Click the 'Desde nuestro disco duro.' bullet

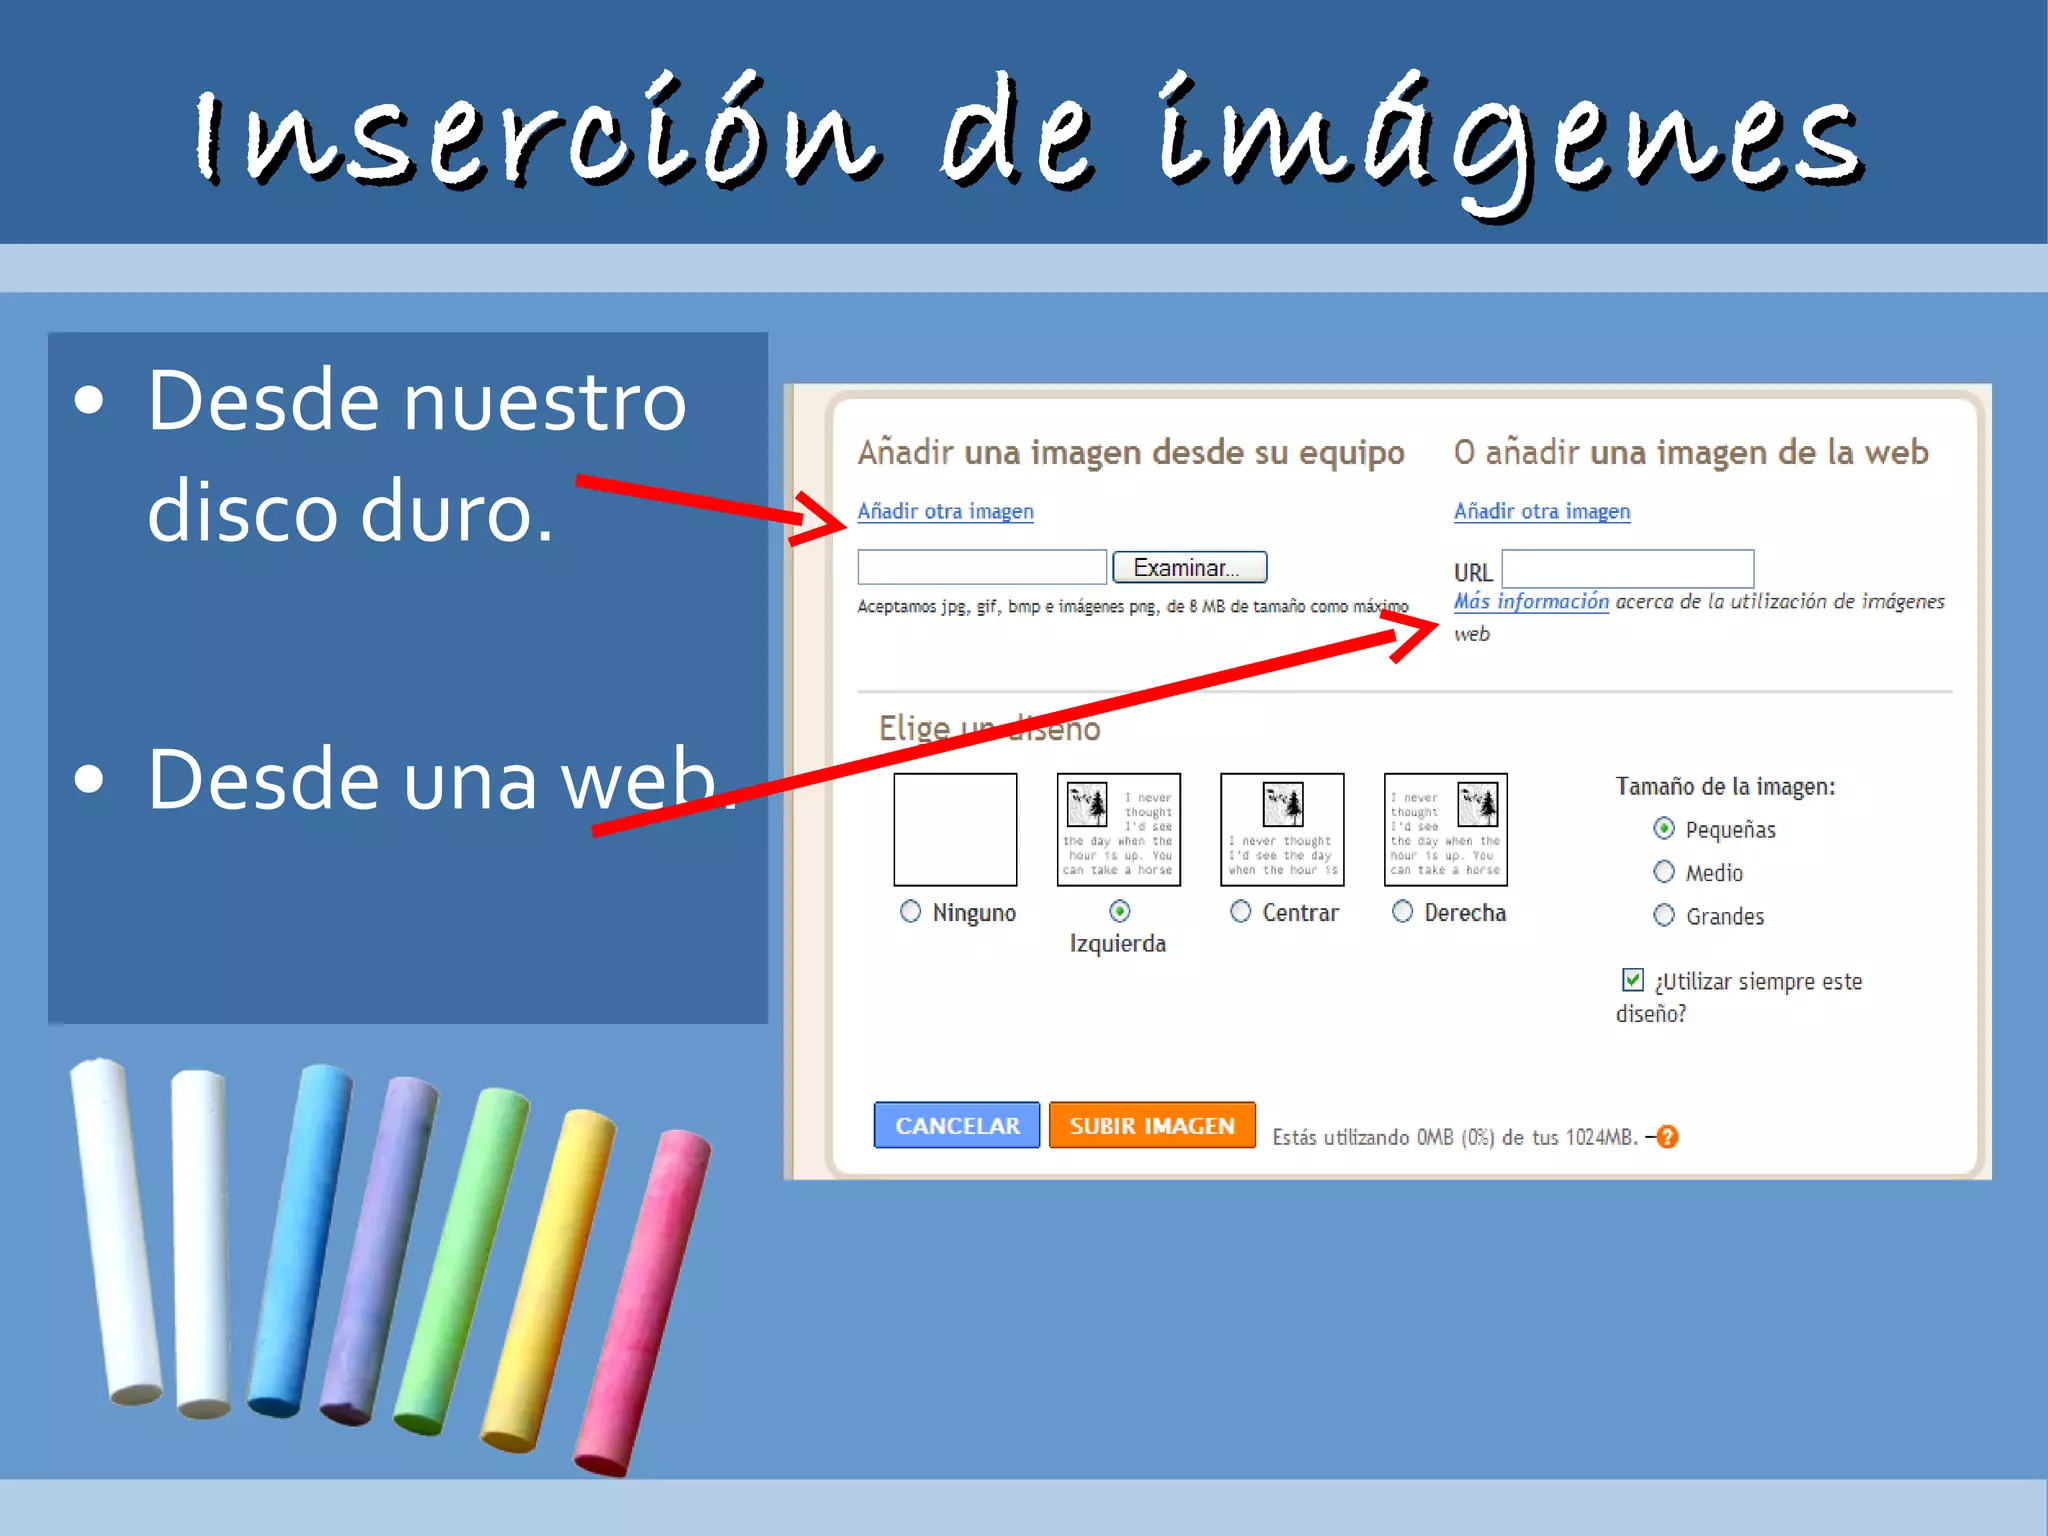417,455
